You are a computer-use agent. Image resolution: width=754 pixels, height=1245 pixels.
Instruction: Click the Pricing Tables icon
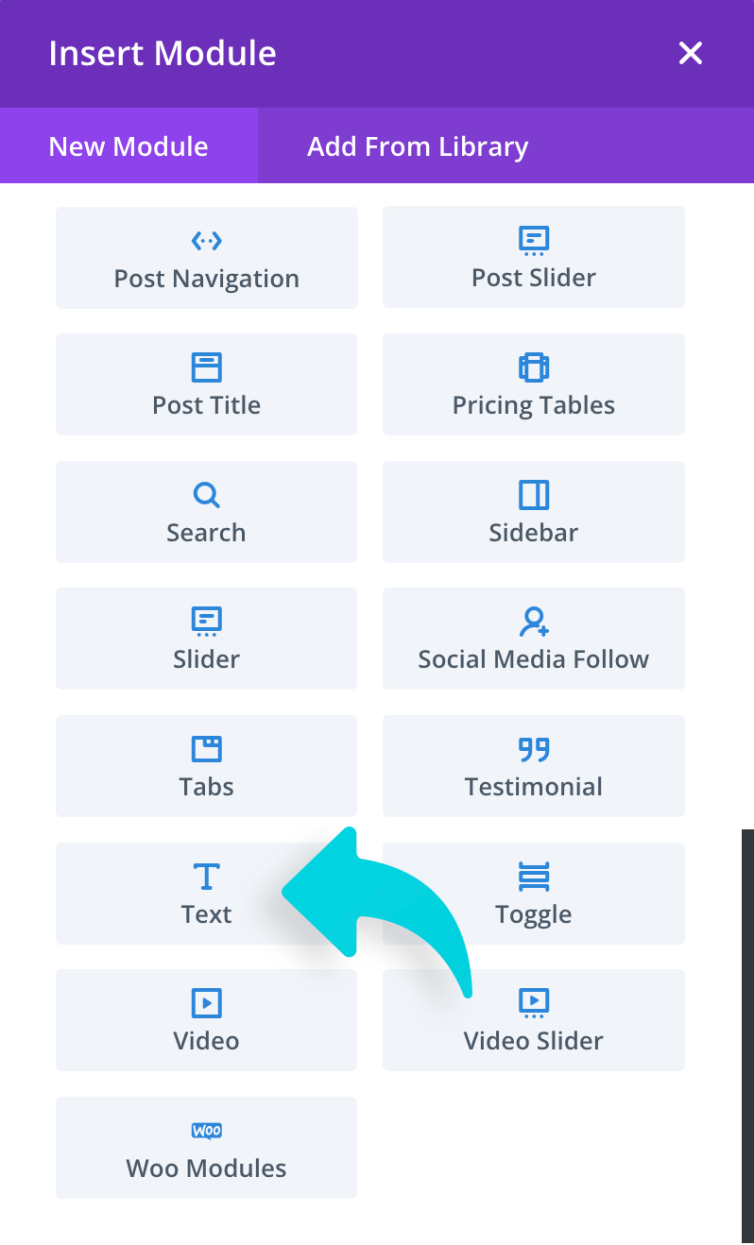pos(533,367)
